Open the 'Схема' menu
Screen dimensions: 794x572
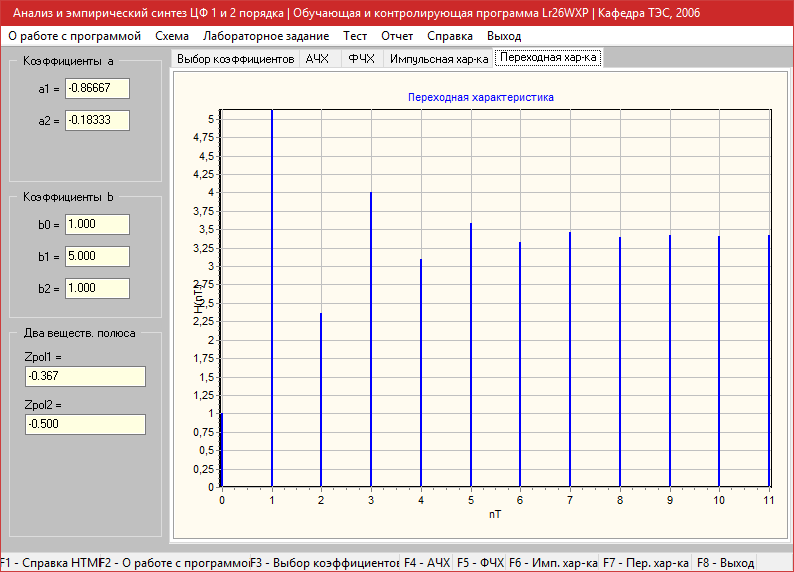click(172, 36)
